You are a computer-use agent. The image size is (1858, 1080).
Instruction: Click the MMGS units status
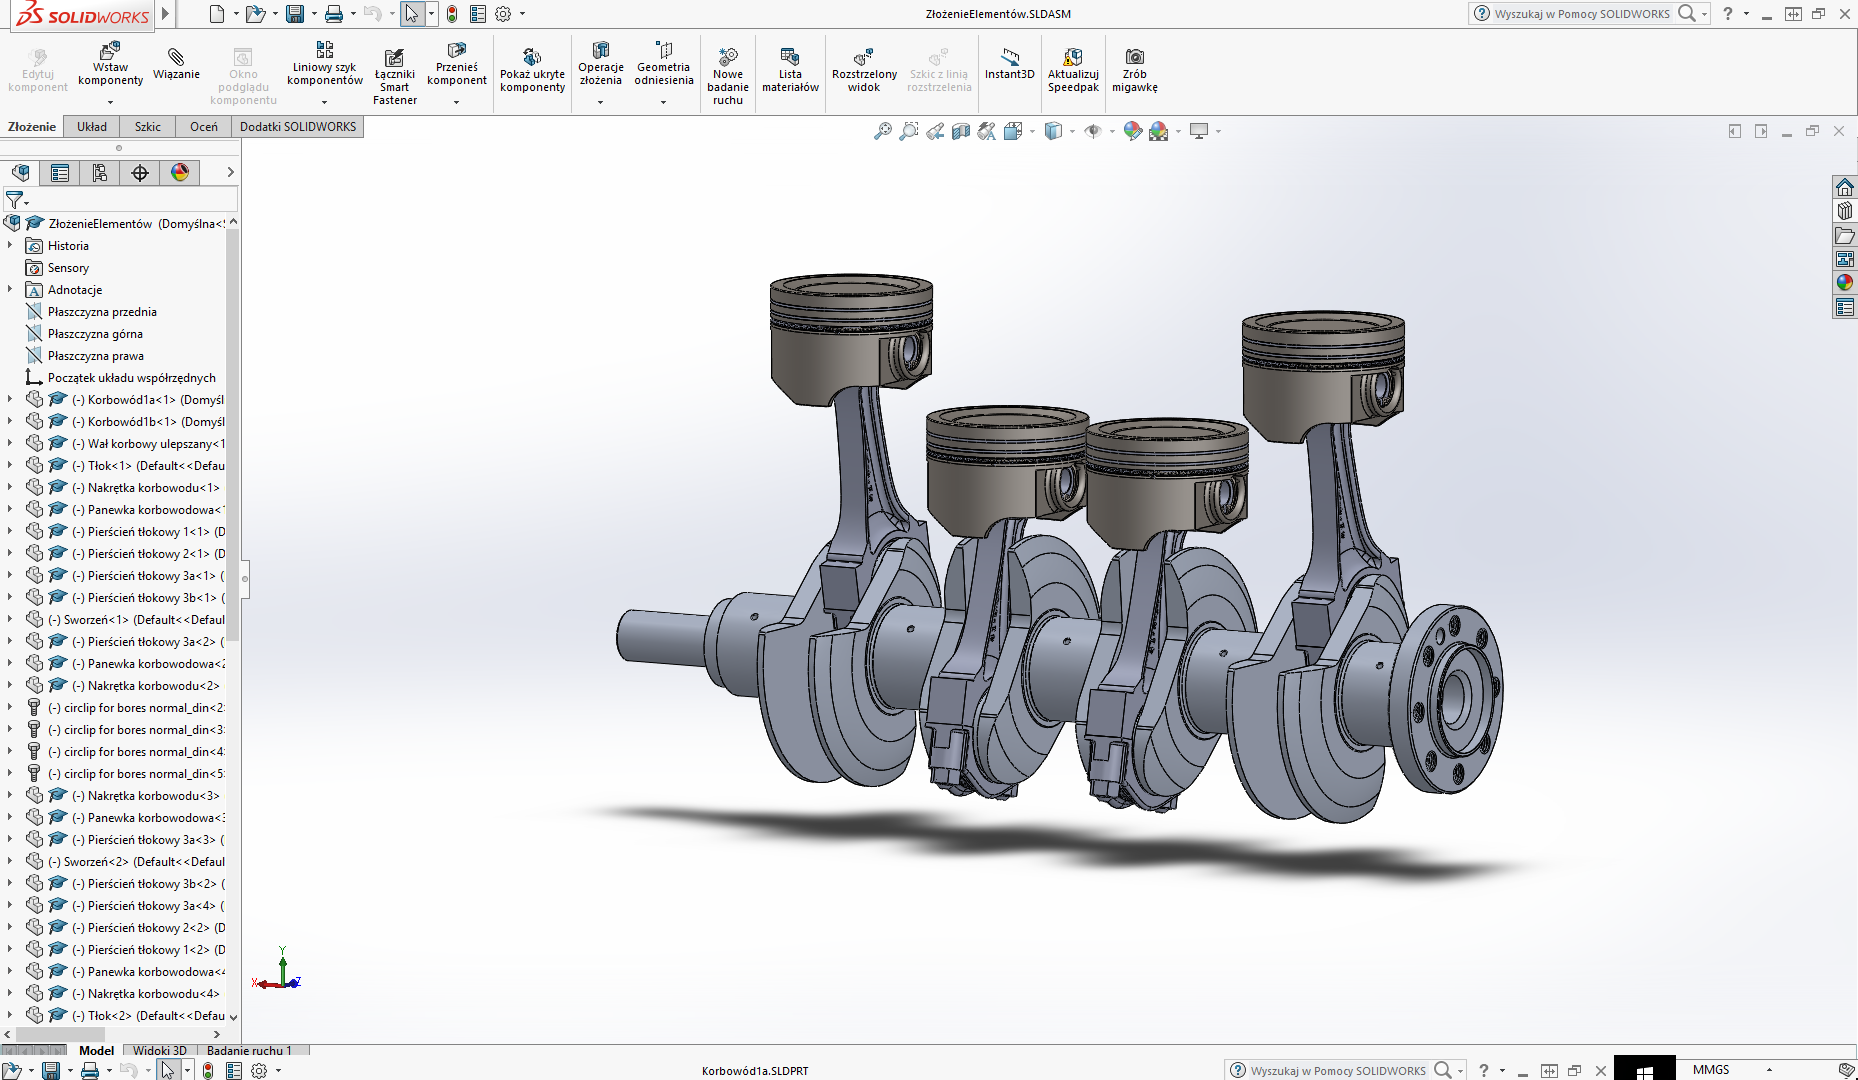click(x=1711, y=1069)
